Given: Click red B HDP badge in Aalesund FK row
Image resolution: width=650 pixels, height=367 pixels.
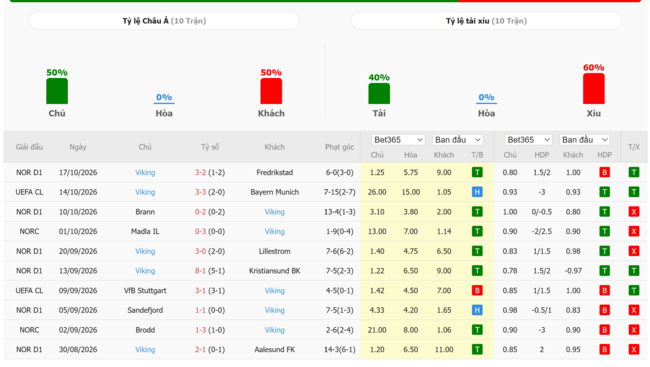Looking at the screenshot, I should tap(604, 350).
